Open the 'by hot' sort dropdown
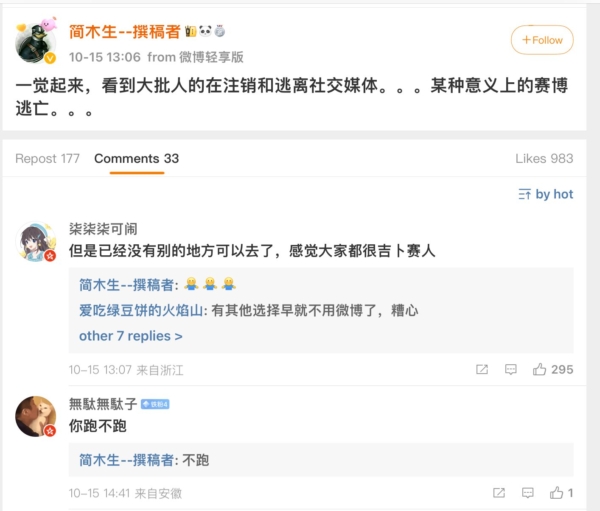This screenshot has height=511, width=600. coord(546,194)
